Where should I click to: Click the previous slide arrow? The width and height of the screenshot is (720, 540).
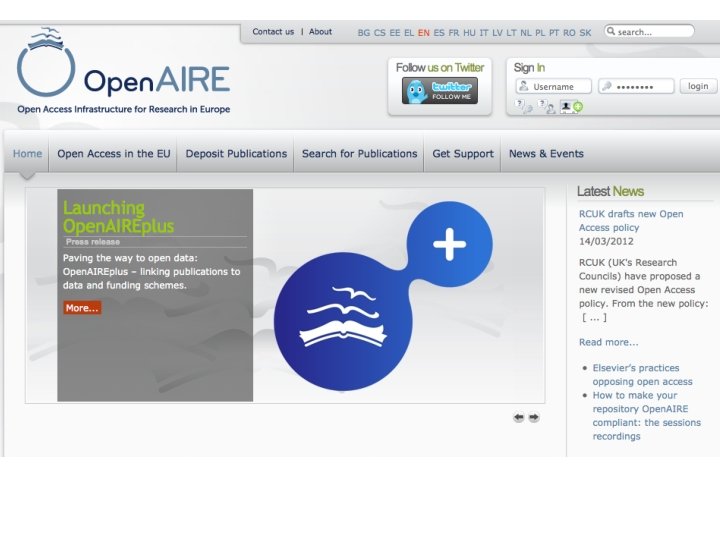pyautogui.click(x=519, y=417)
